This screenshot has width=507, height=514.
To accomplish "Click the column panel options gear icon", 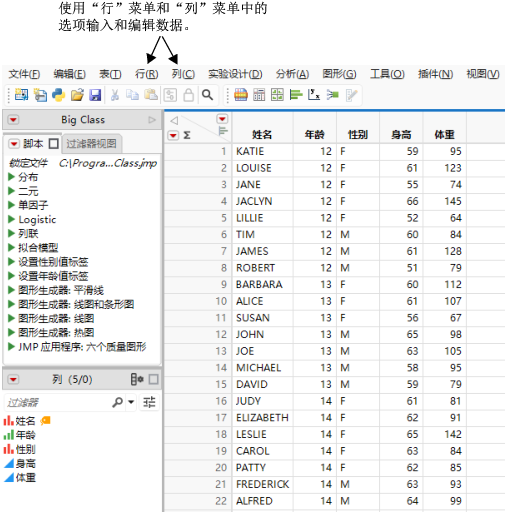I will coord(137,379).
